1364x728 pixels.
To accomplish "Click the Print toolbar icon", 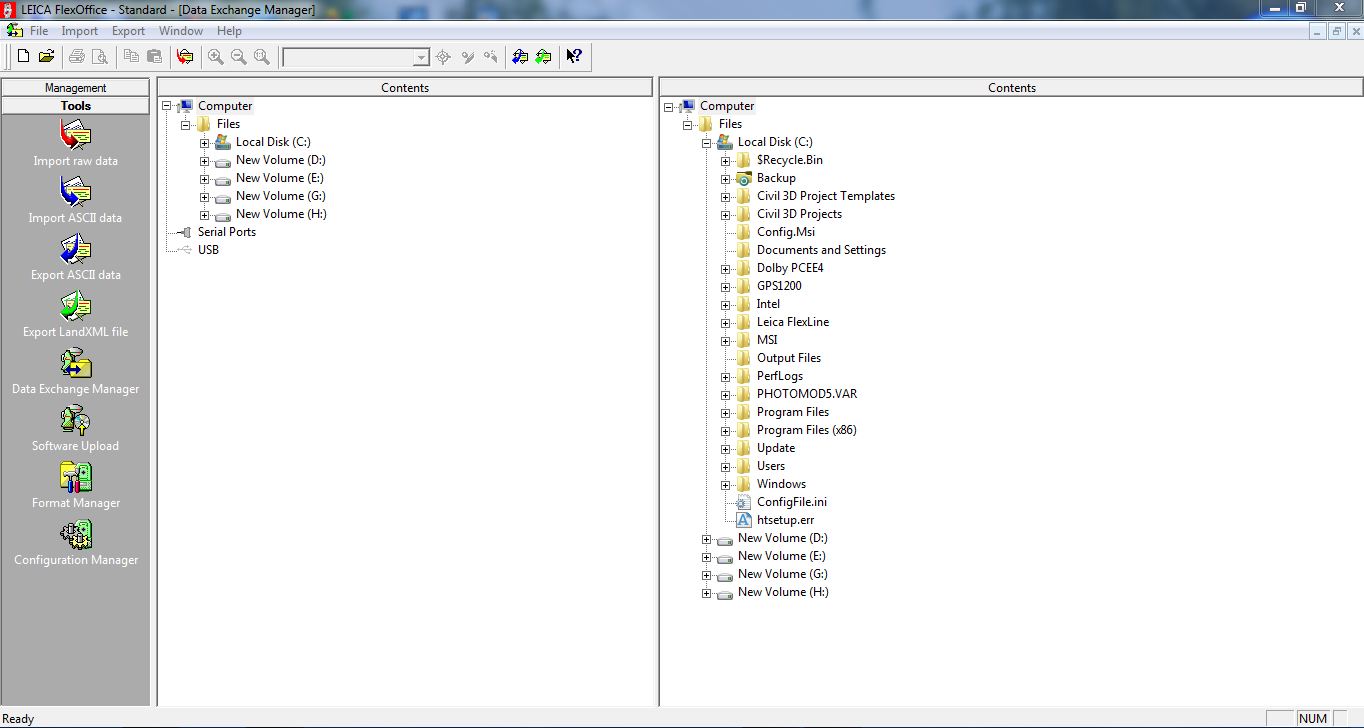I will point(77,57).
